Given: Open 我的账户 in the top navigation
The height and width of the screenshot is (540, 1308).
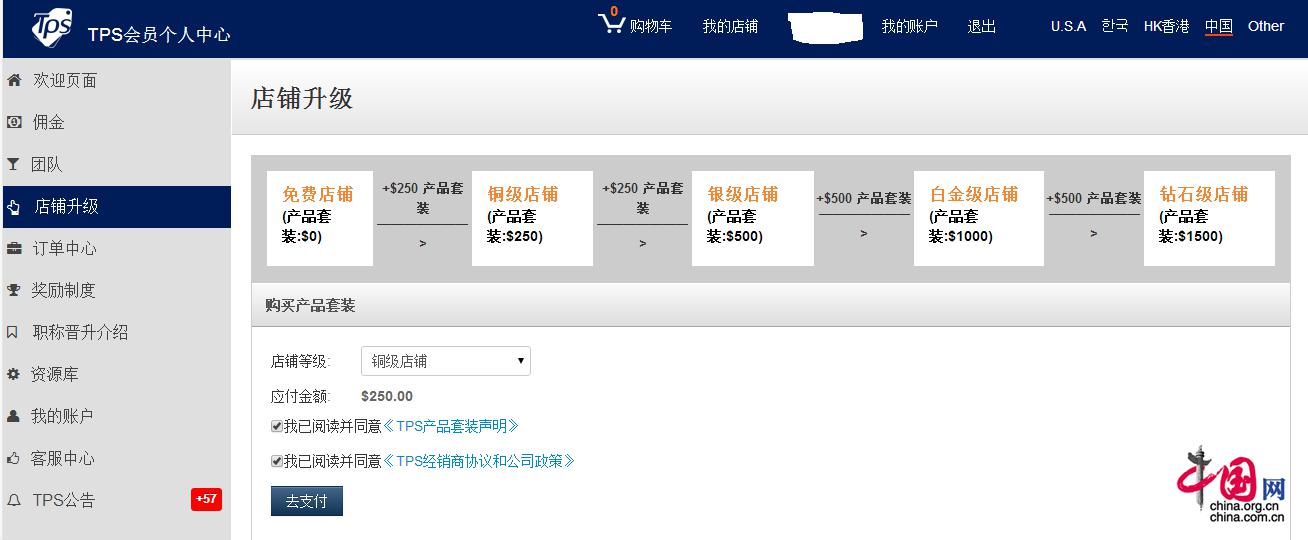Looking at the screenshot, I should point(909,27).
